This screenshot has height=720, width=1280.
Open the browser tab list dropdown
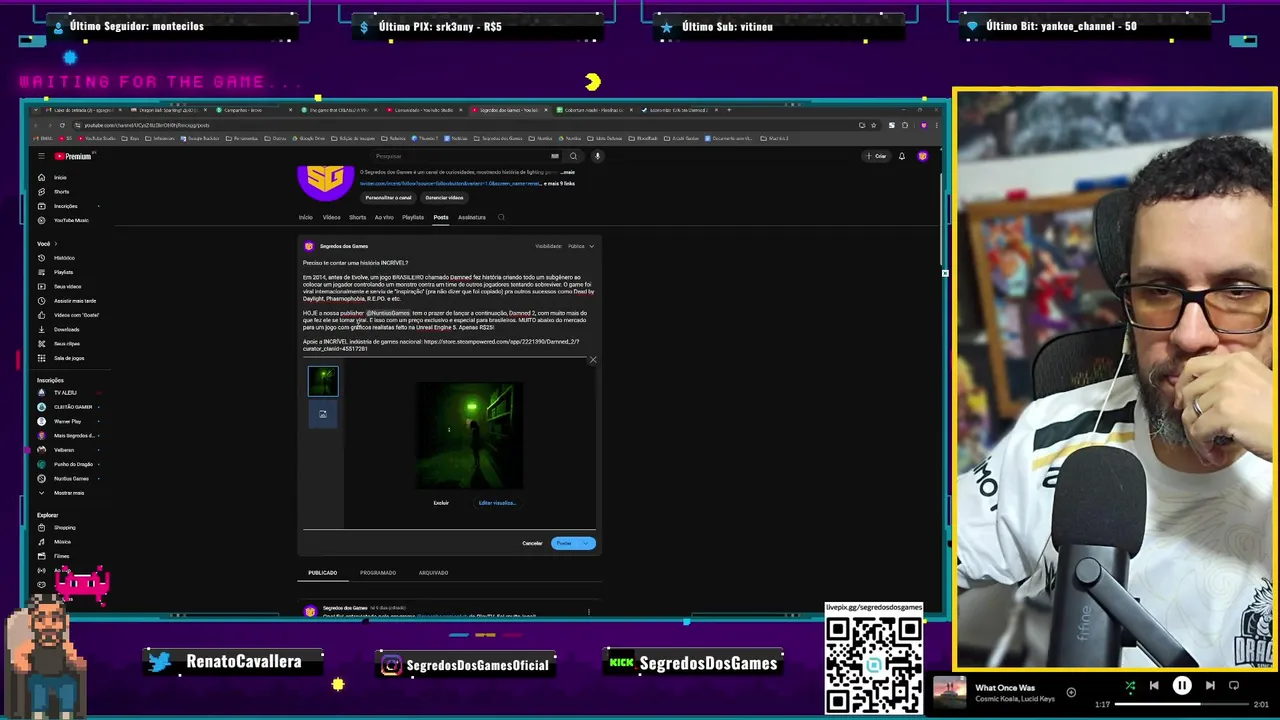point(35,110)
